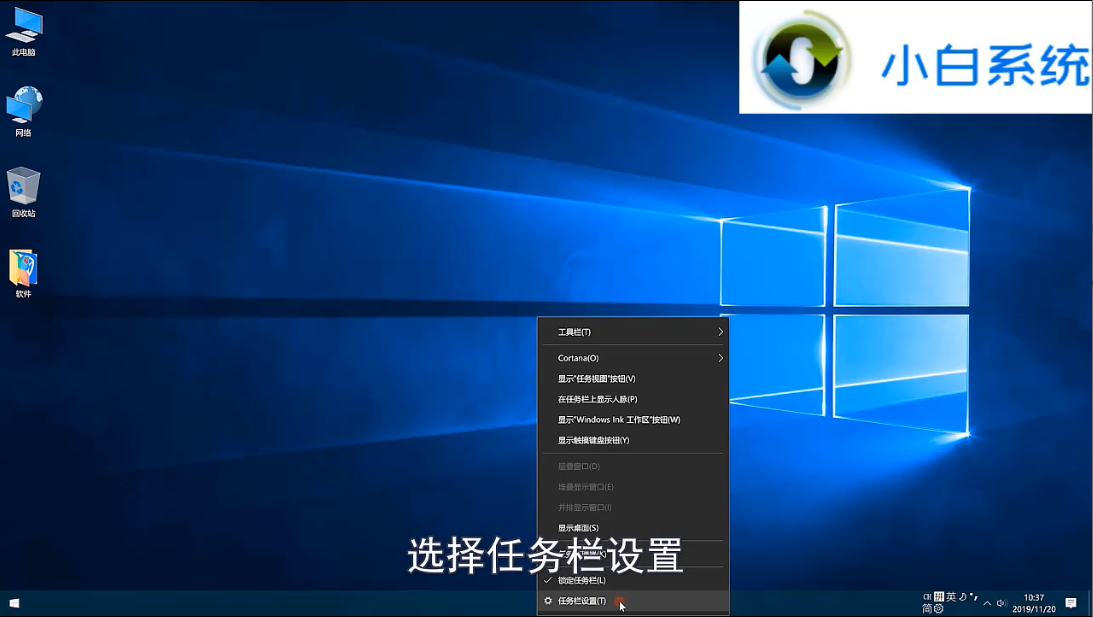The image size is (1093, 617).
Task: Toggle the IME punctuation mode icon
Action: coord(973,597)
